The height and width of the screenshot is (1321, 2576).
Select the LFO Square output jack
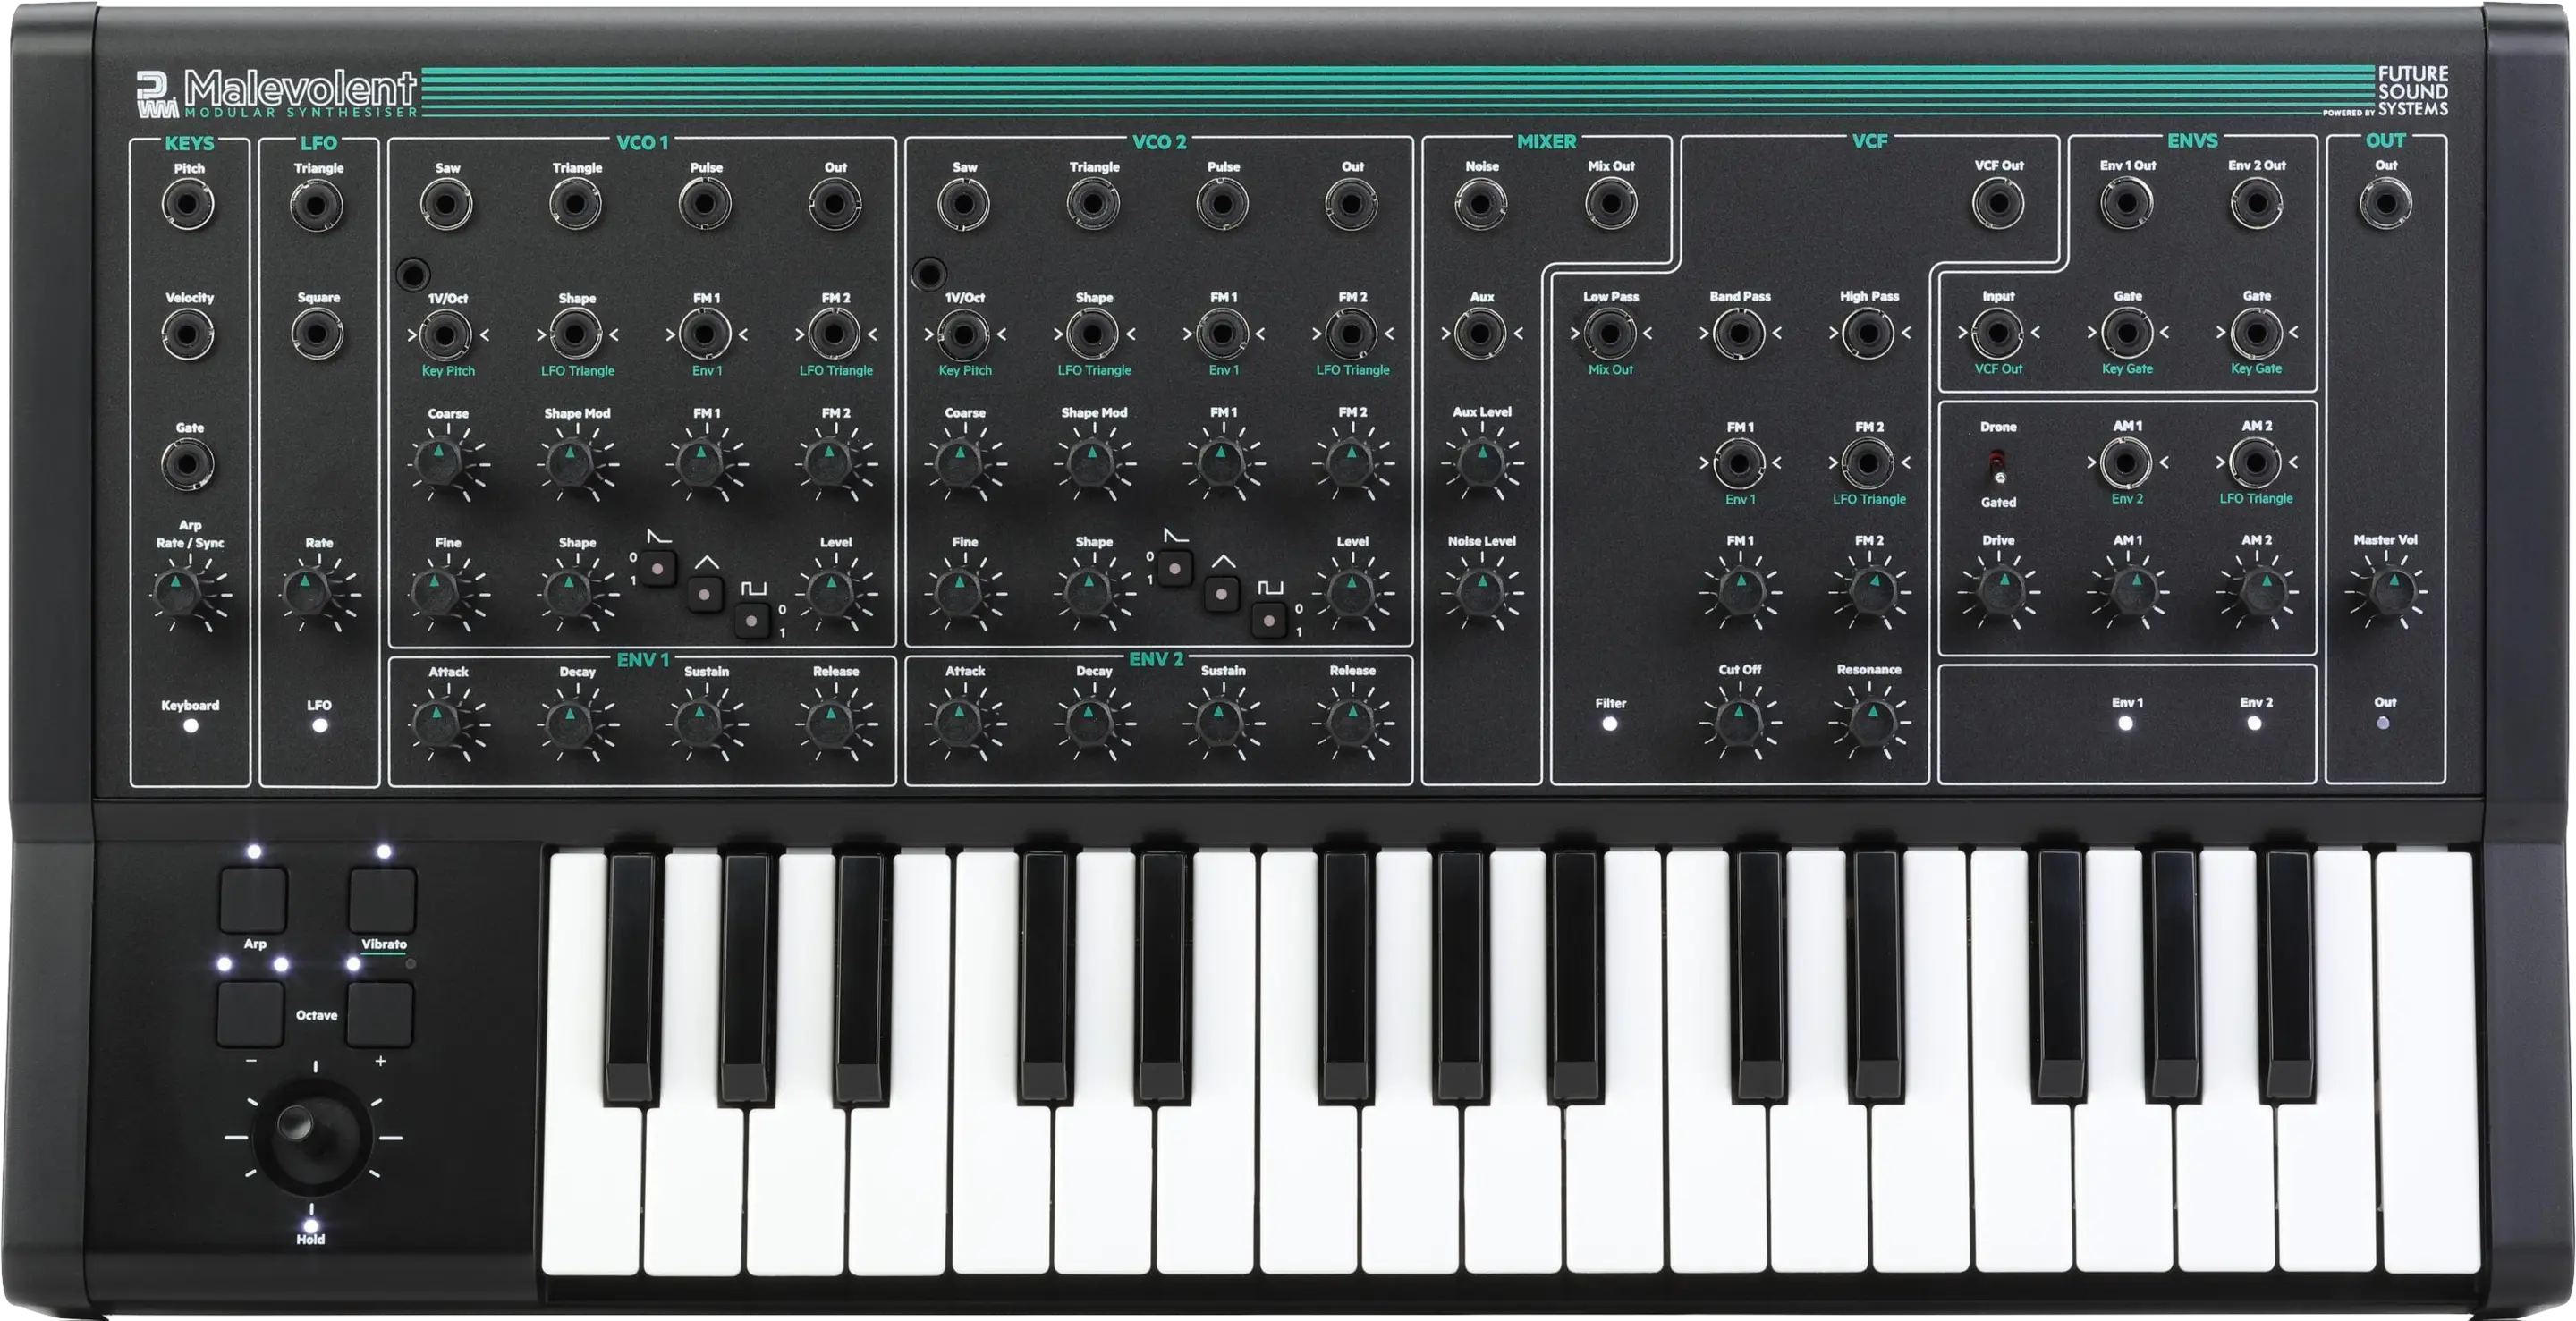(316, 334)
